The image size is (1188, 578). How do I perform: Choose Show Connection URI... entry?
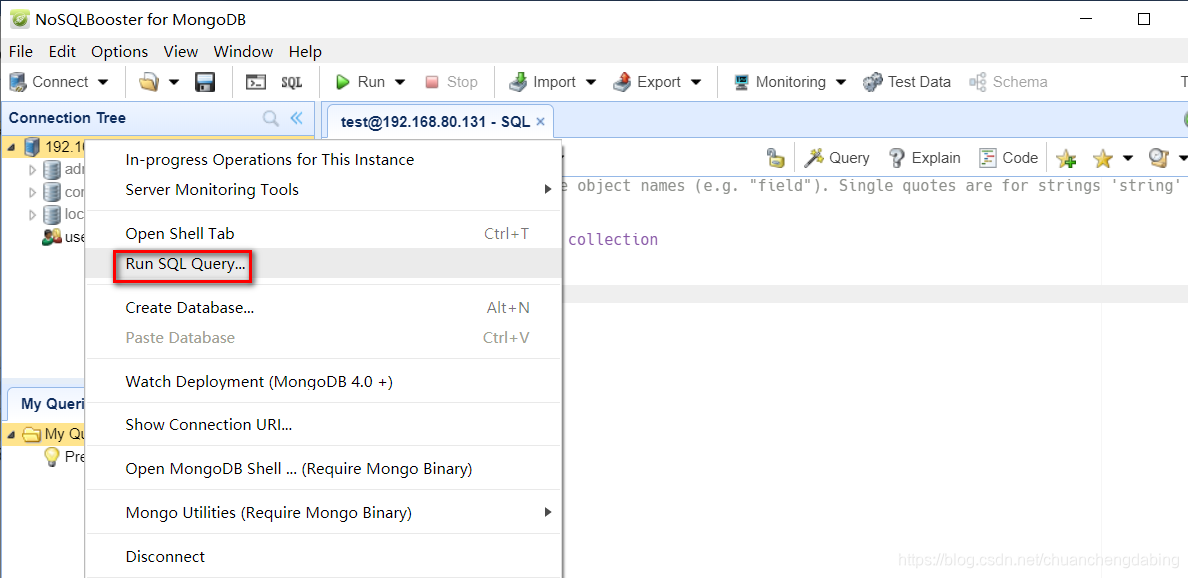[x=324, y=425]
